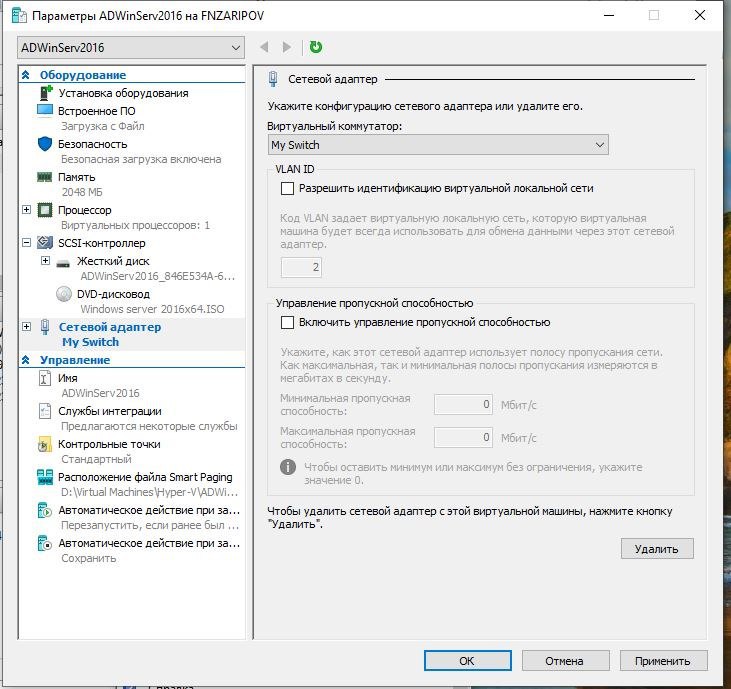Click 'Перезапустить, если ранее был ...' text

pos(150,525)
